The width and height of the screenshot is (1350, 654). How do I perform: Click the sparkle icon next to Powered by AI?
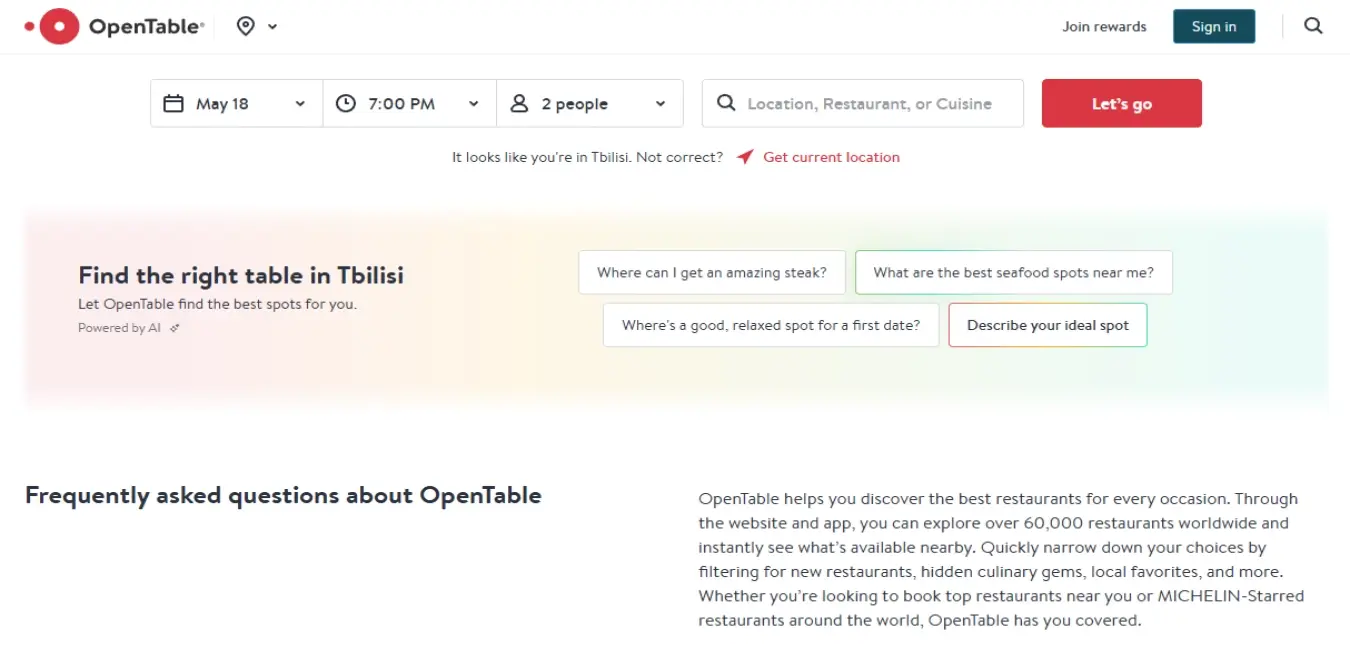[x=175, y=328]
